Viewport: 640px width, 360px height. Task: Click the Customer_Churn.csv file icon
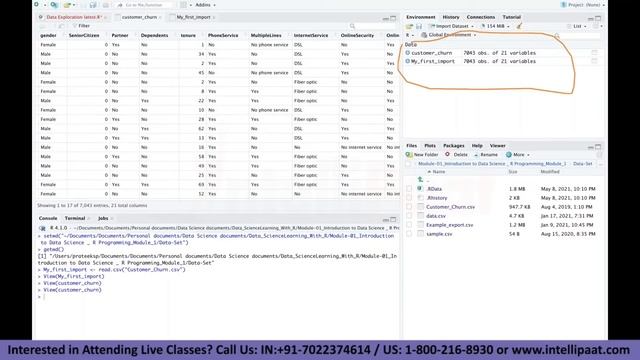[420, 207]
